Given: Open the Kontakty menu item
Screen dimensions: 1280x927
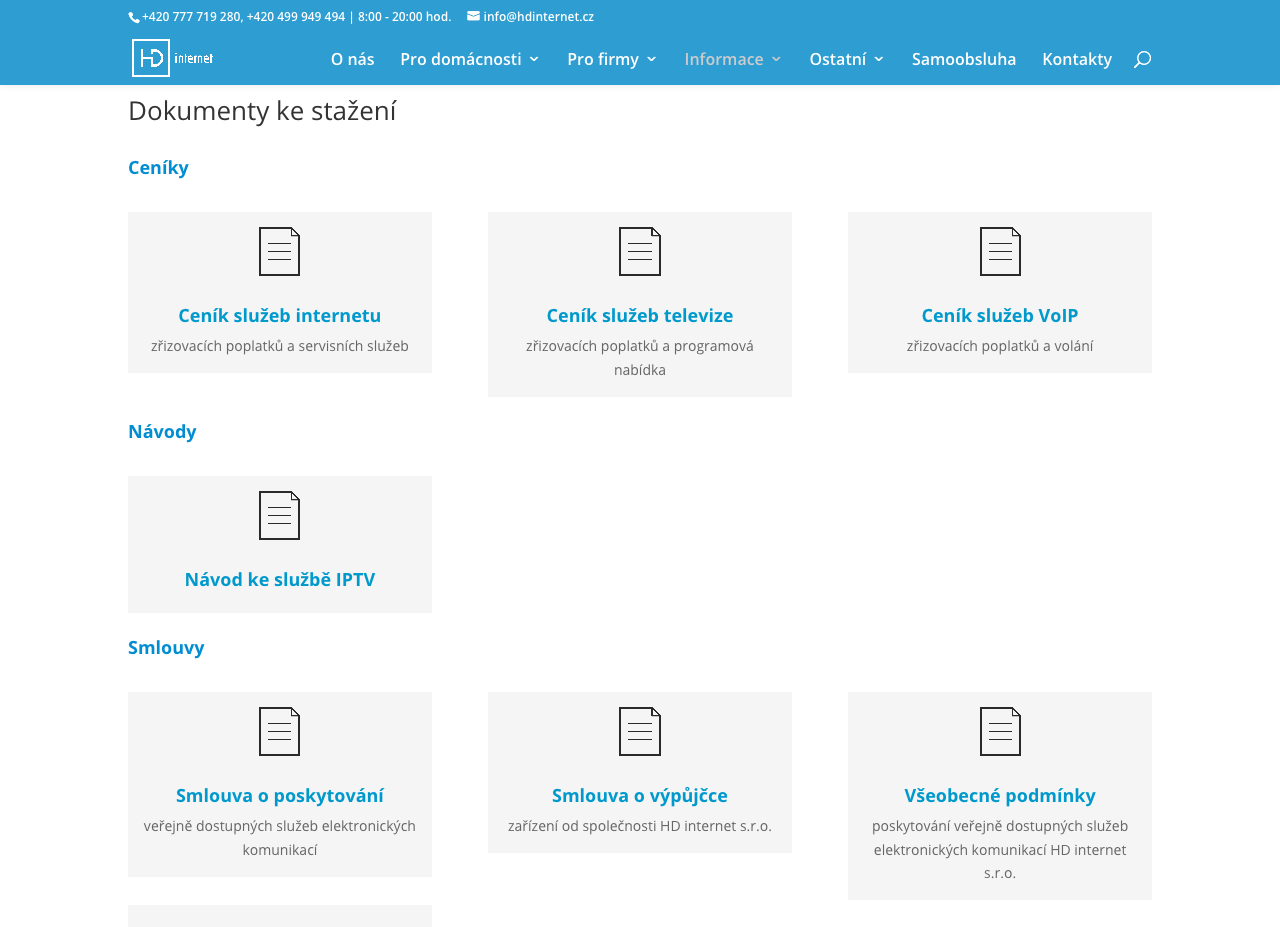Looking at the screenshot, I should tap(1077, 59).
